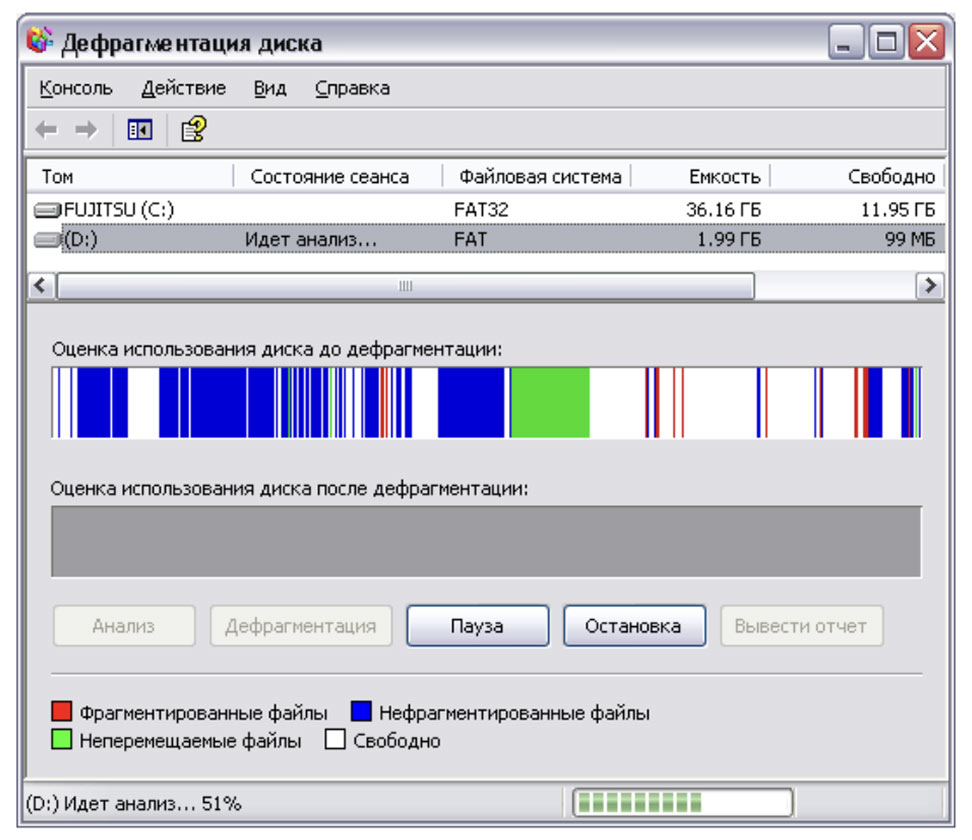Screen dimensions: 972x840
Task: Click the FAT32 file system cell
Action: pos(481,210)
